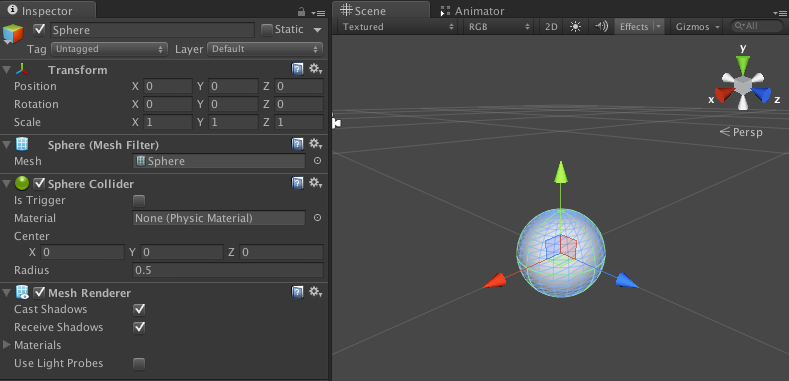This screenshot has height=381, width=789.
Task: Toggle scene lighting sun icon
Action: [x=575, y=27]
